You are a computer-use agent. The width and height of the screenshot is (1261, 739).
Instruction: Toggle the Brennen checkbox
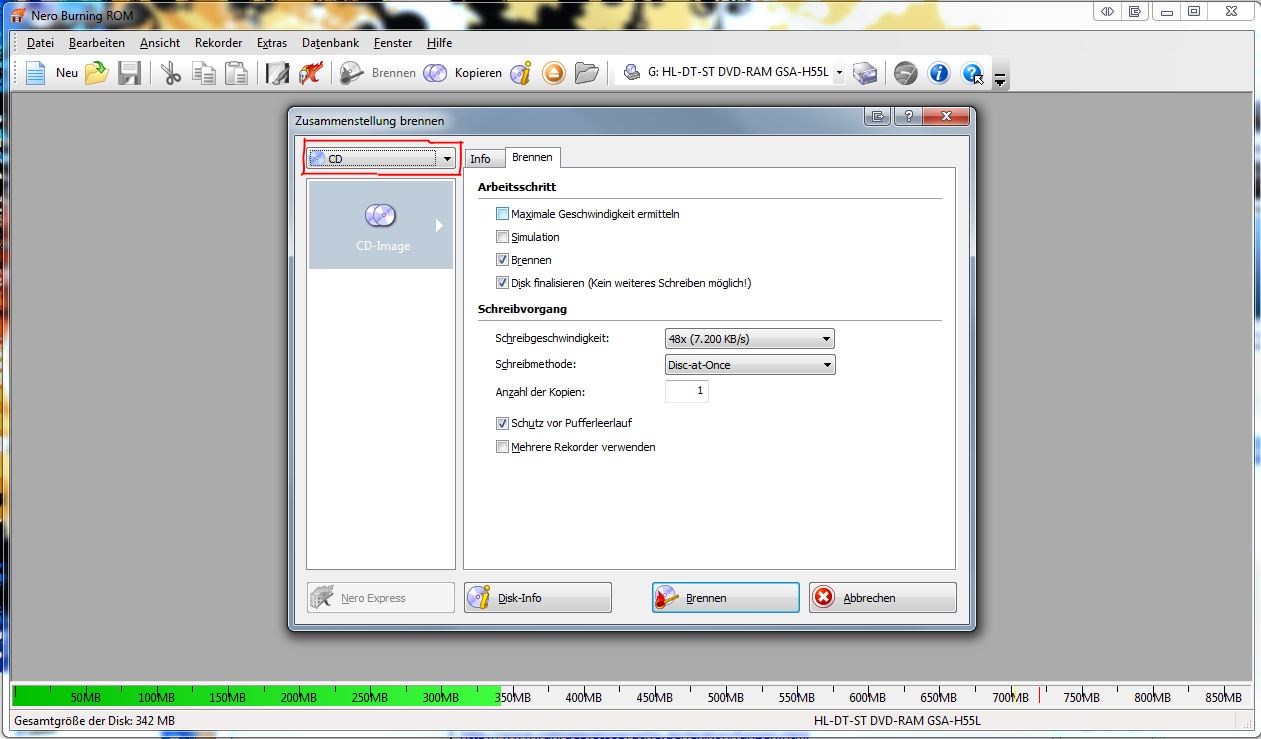coord(503,260)
